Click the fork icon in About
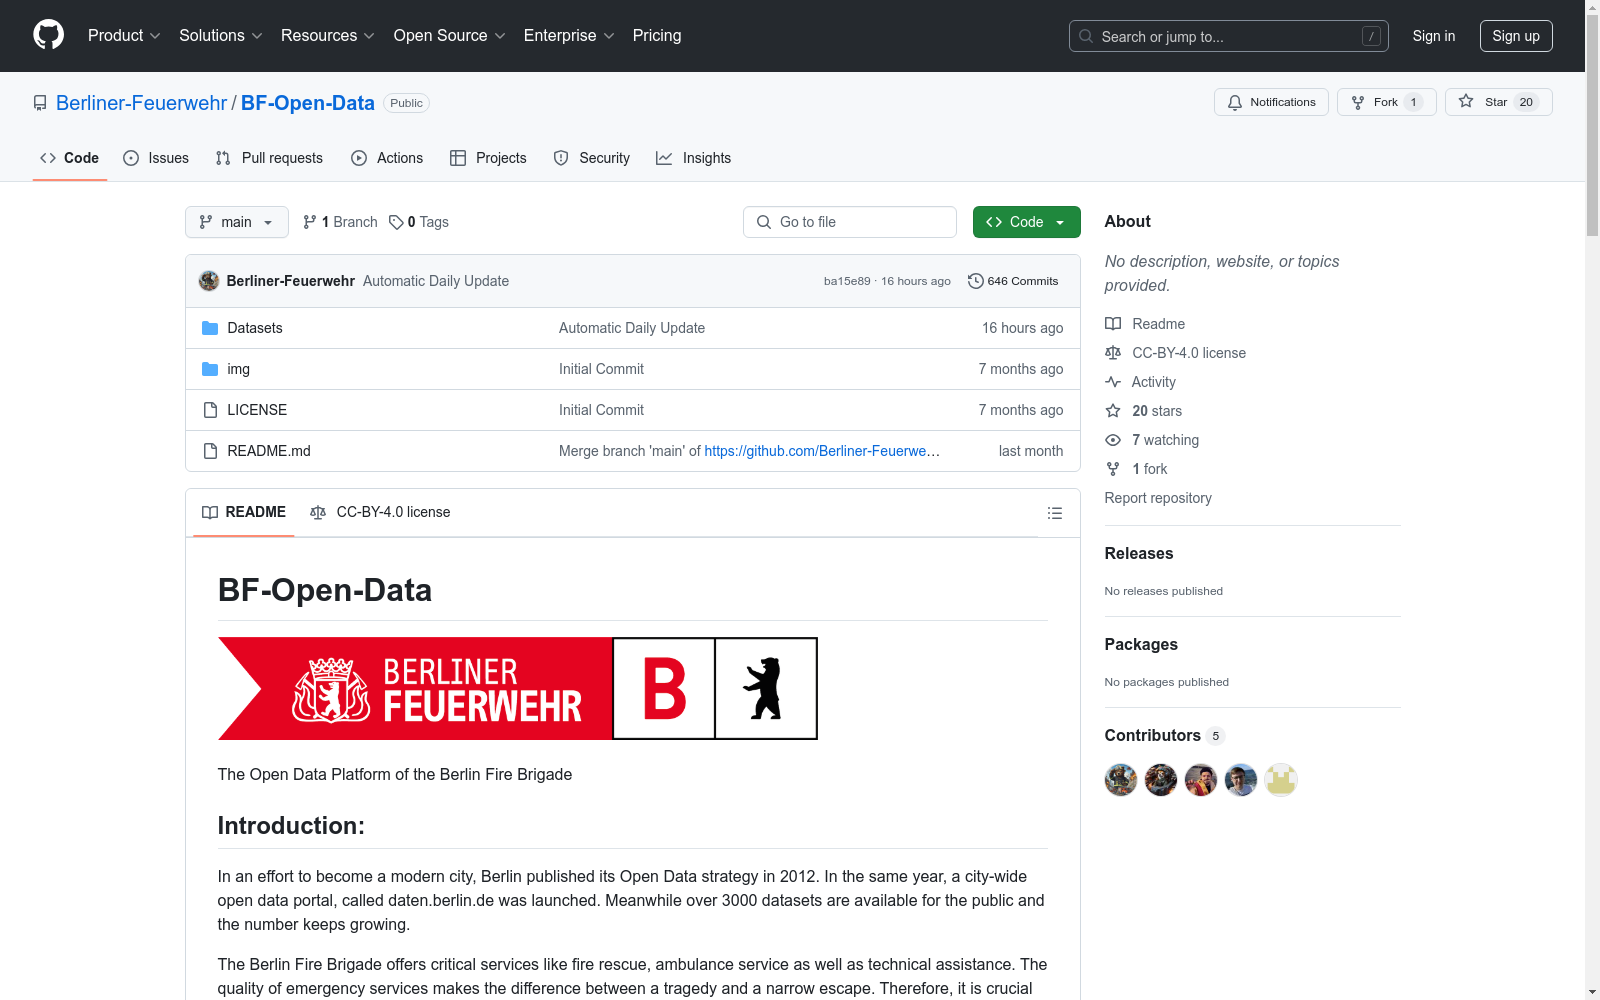Image resolution: width=1600 pixels, height=1000 pixels. (x=1113, y=469)
